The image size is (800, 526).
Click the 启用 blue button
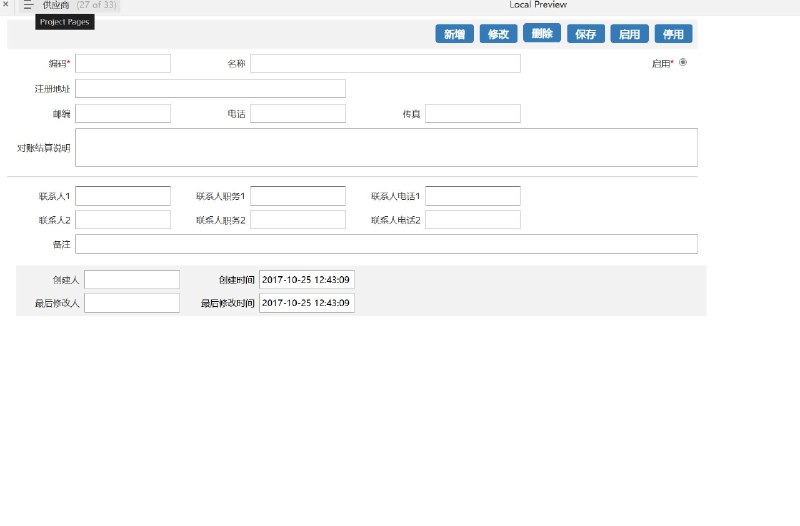629,34
